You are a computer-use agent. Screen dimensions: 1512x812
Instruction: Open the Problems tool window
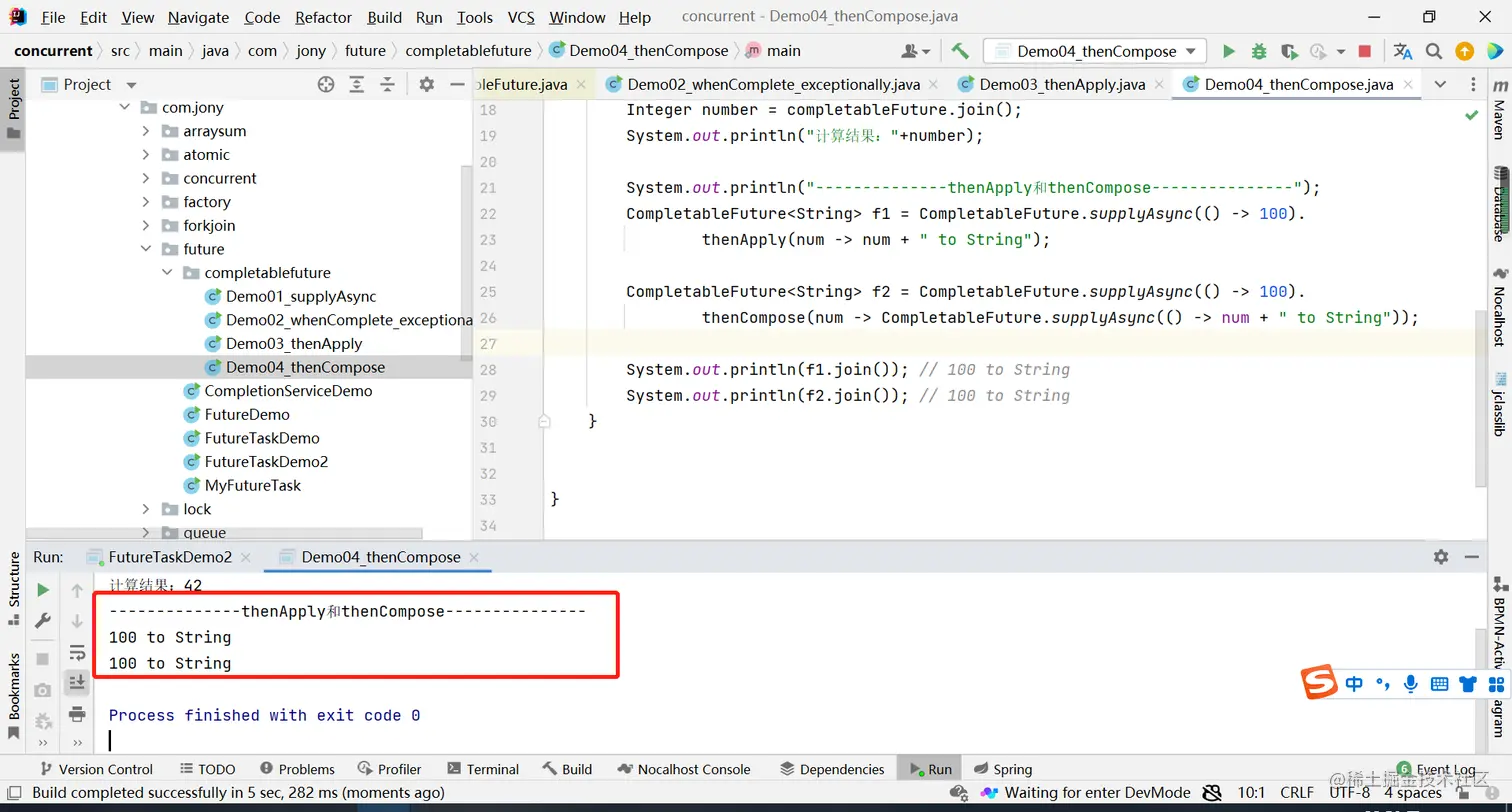(x=297, y=769)
